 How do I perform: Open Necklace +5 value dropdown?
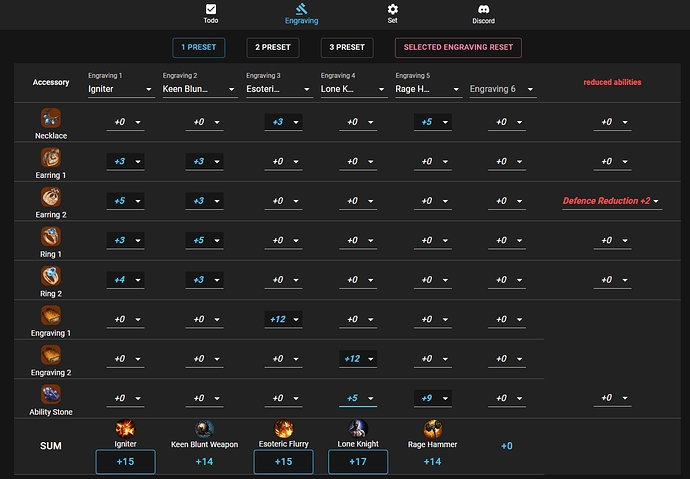click(x=432, y=122)
